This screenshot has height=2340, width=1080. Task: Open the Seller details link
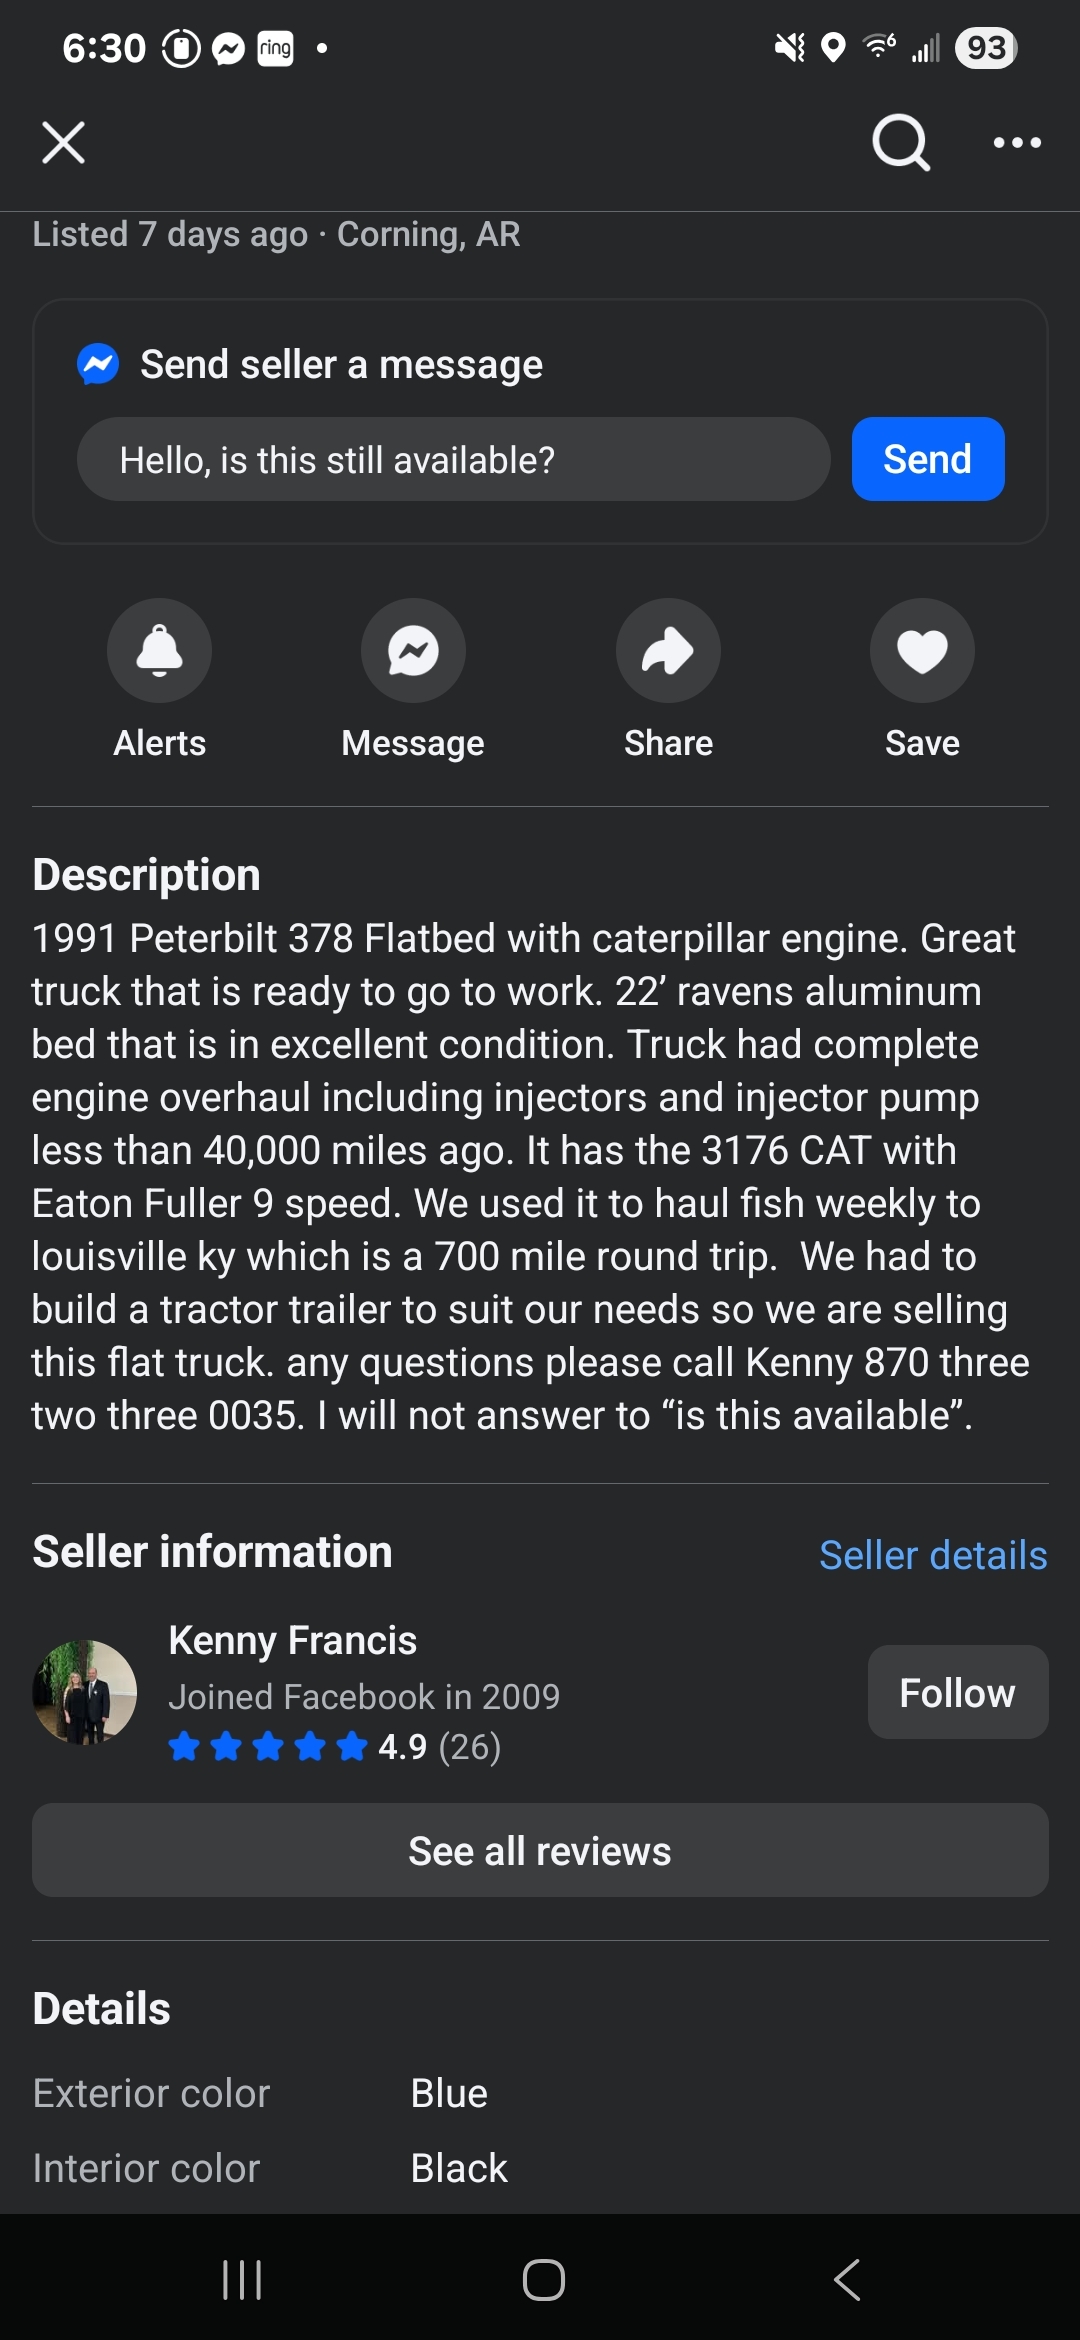click(933, 1555)
